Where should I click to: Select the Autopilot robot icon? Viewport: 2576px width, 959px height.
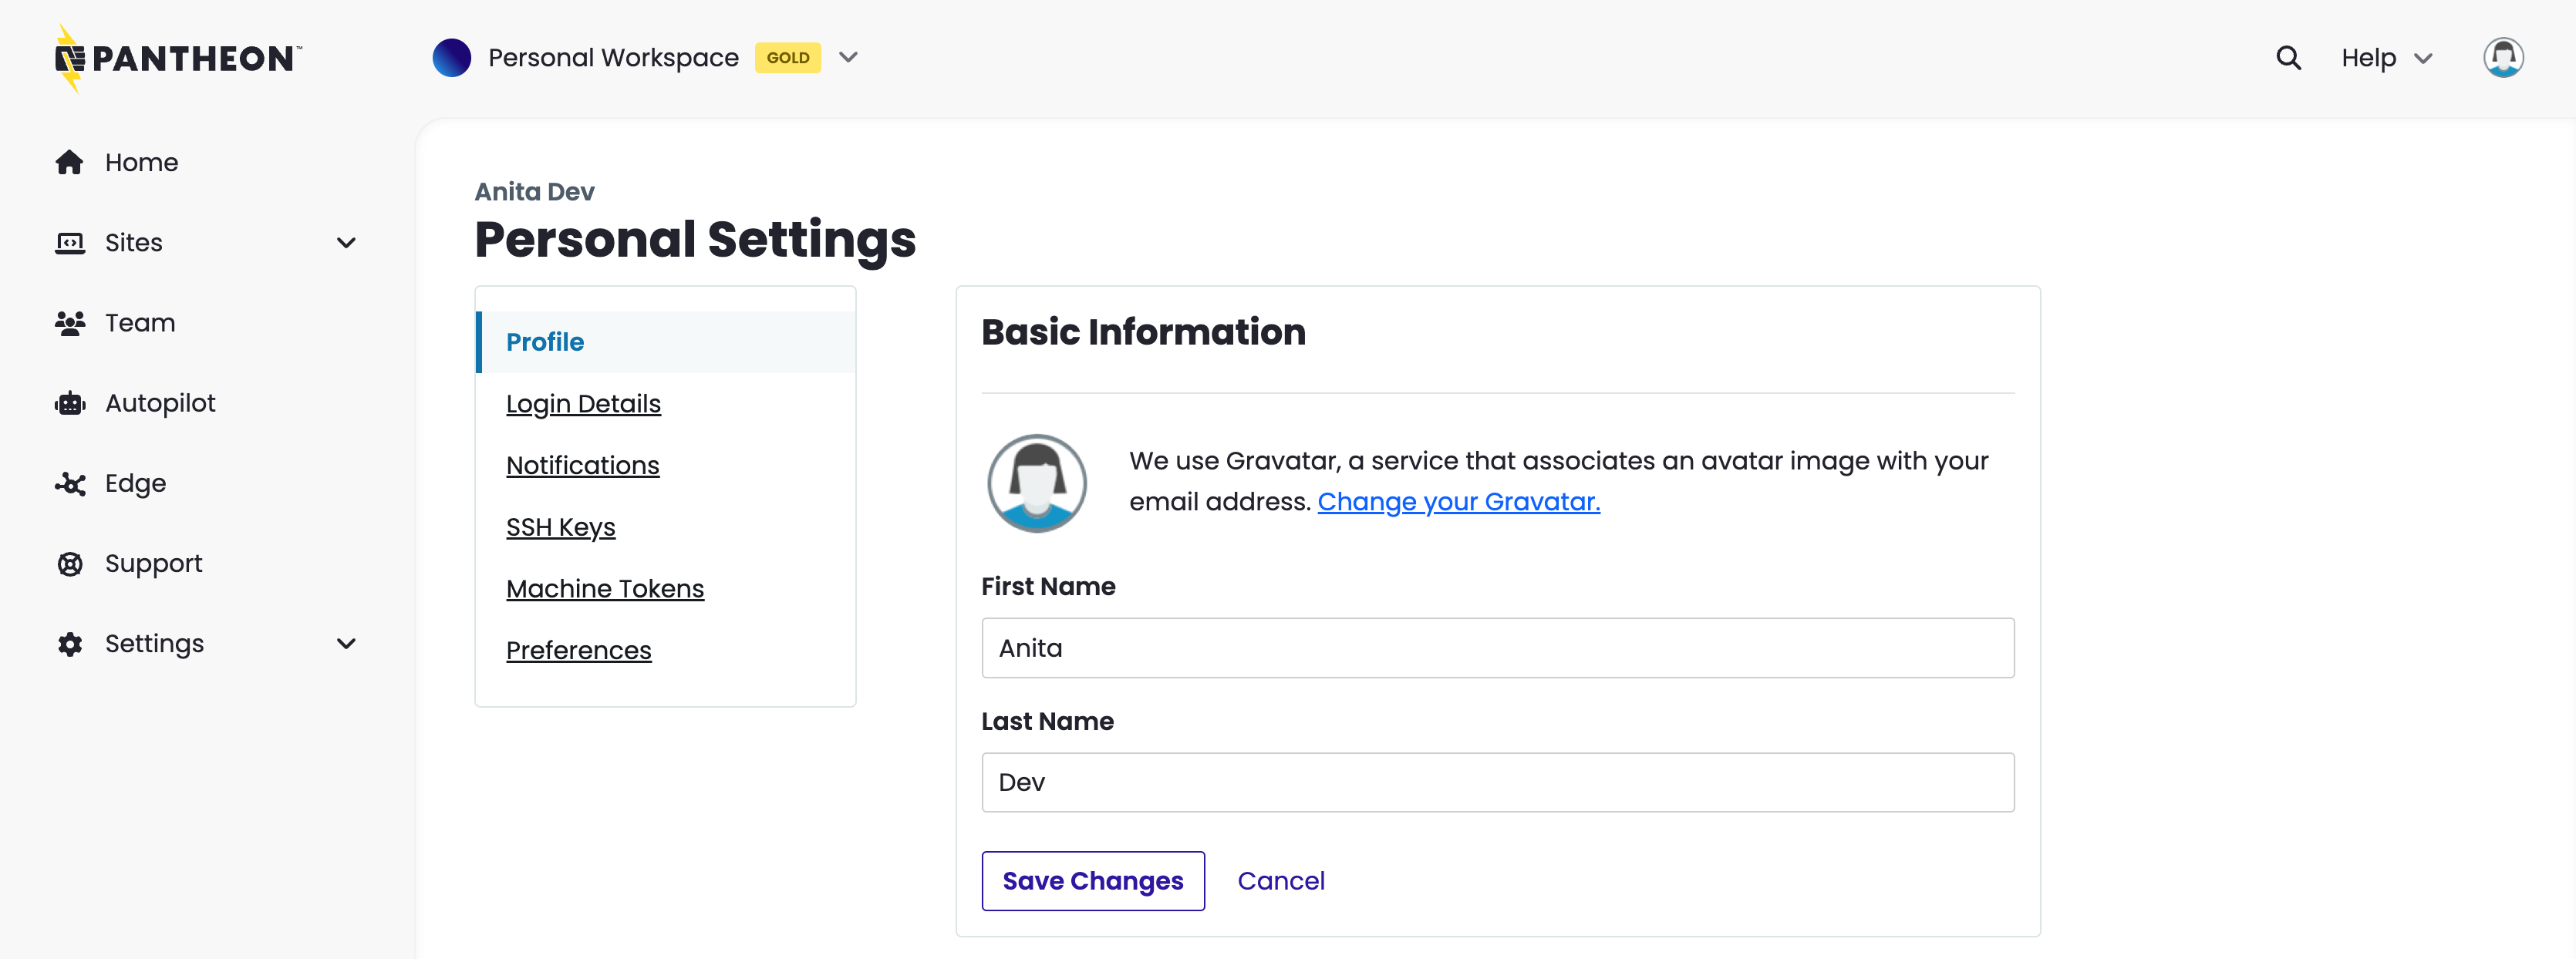(69, 402)
